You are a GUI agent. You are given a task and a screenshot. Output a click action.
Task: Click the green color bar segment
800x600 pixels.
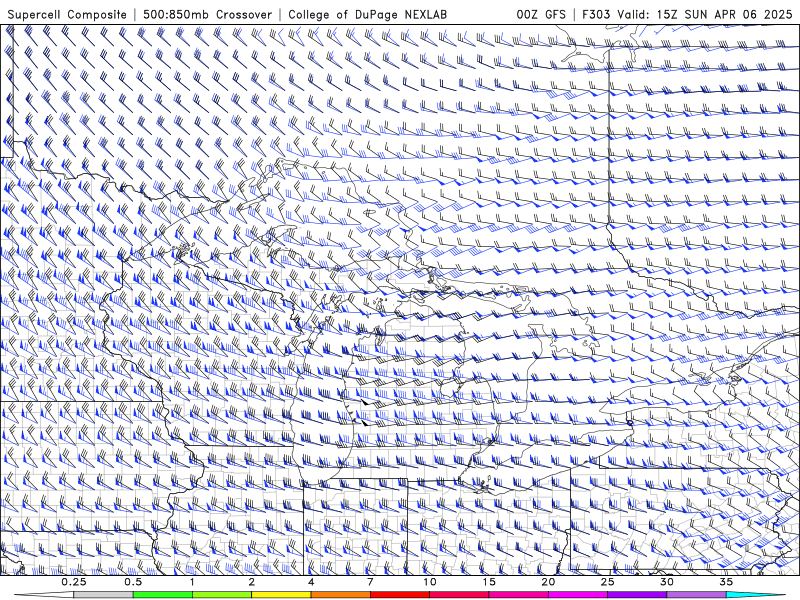[x=162, y=595]
